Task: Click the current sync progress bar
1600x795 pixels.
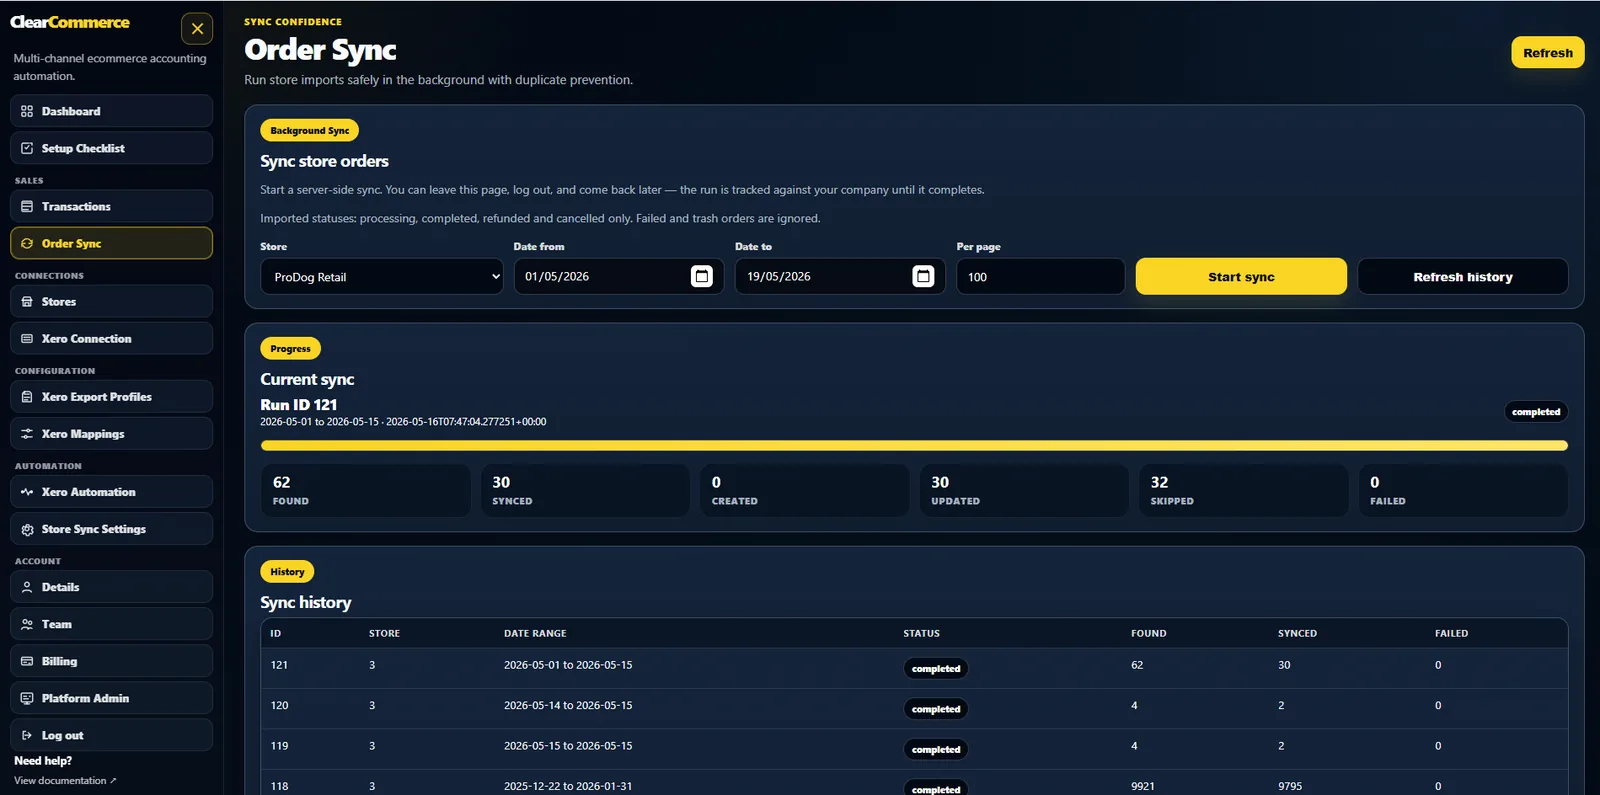Action: click(x=914, y=446)
